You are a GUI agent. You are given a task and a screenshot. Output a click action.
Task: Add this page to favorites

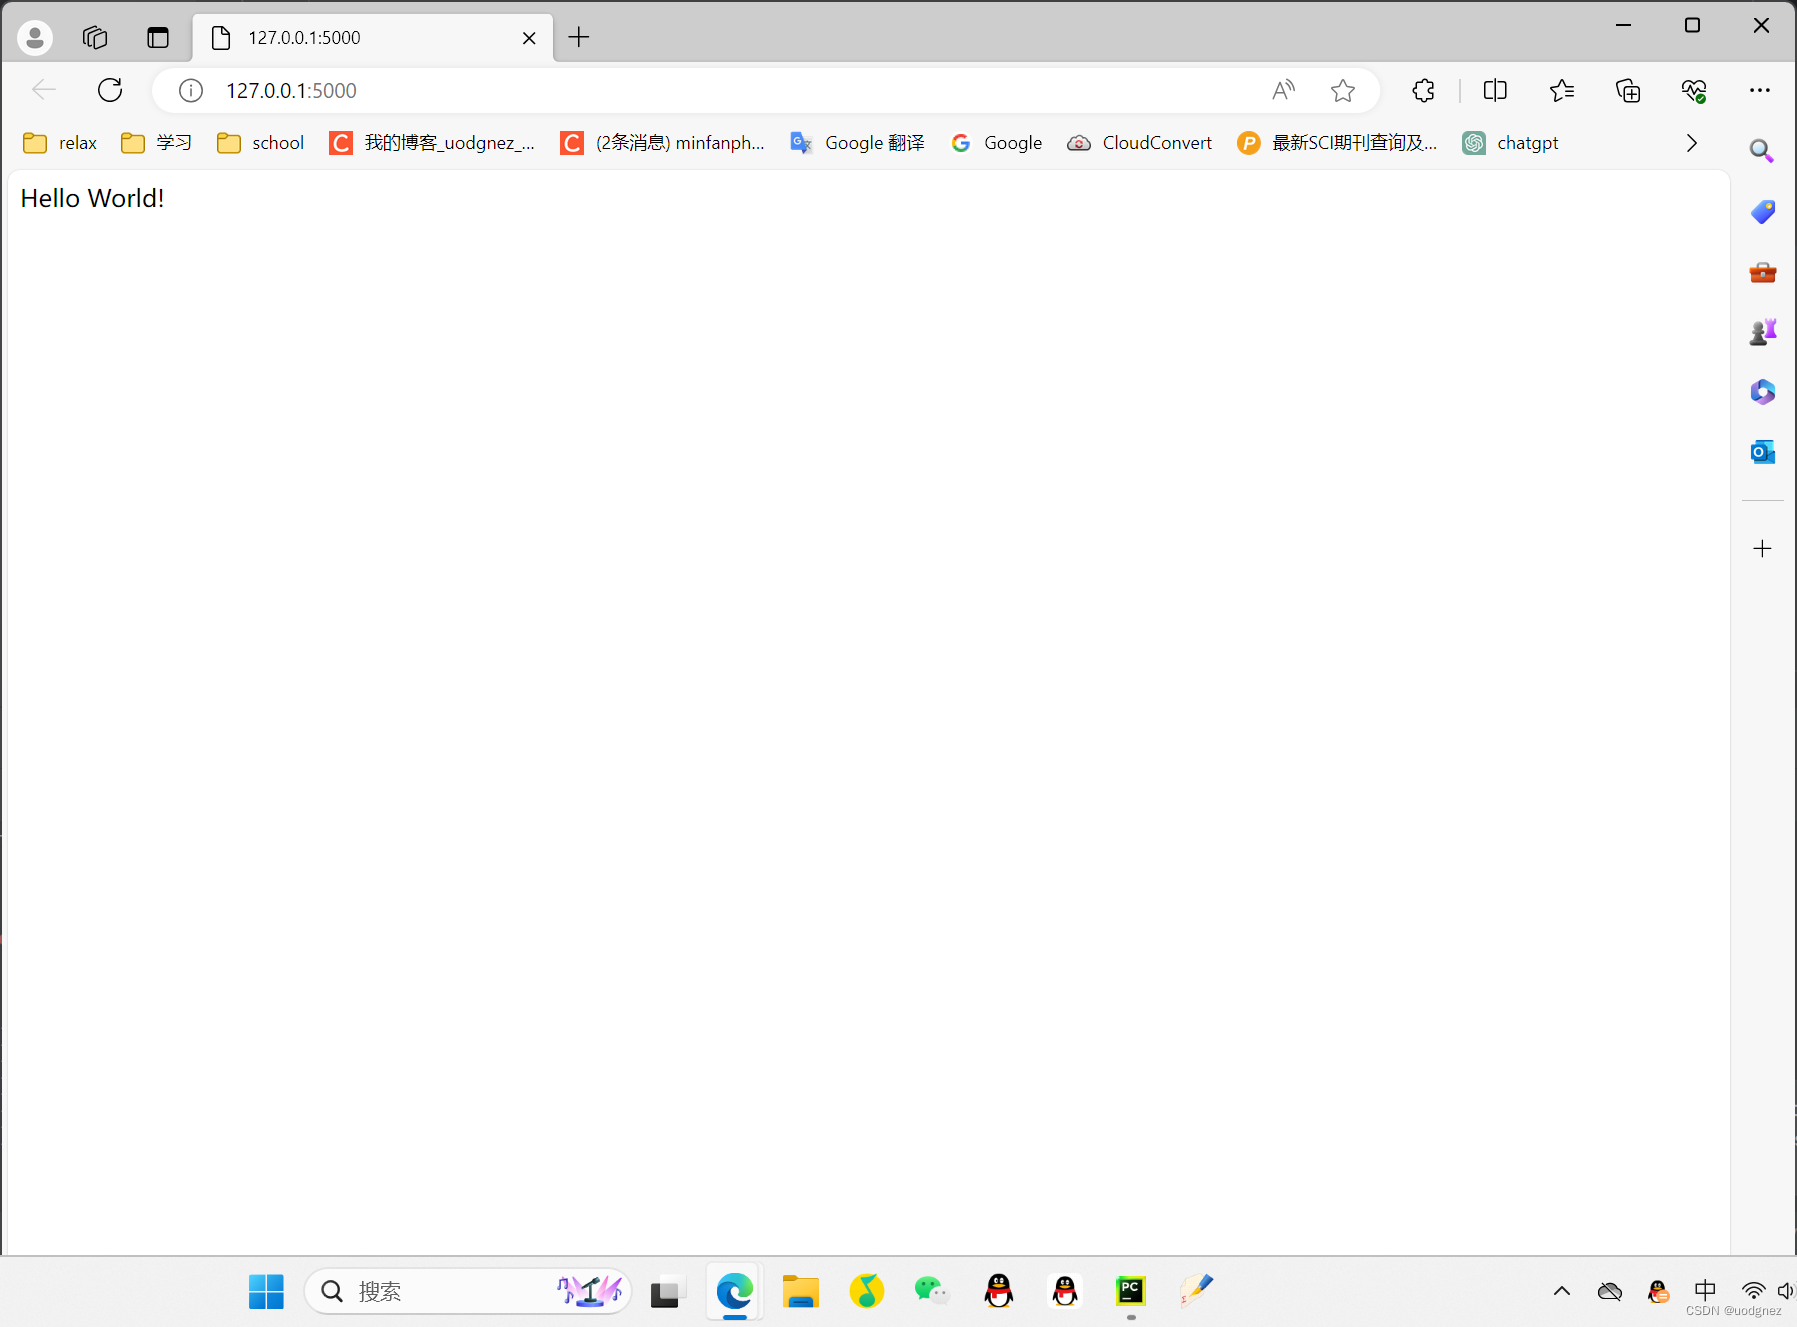[x=1343, y=91]
